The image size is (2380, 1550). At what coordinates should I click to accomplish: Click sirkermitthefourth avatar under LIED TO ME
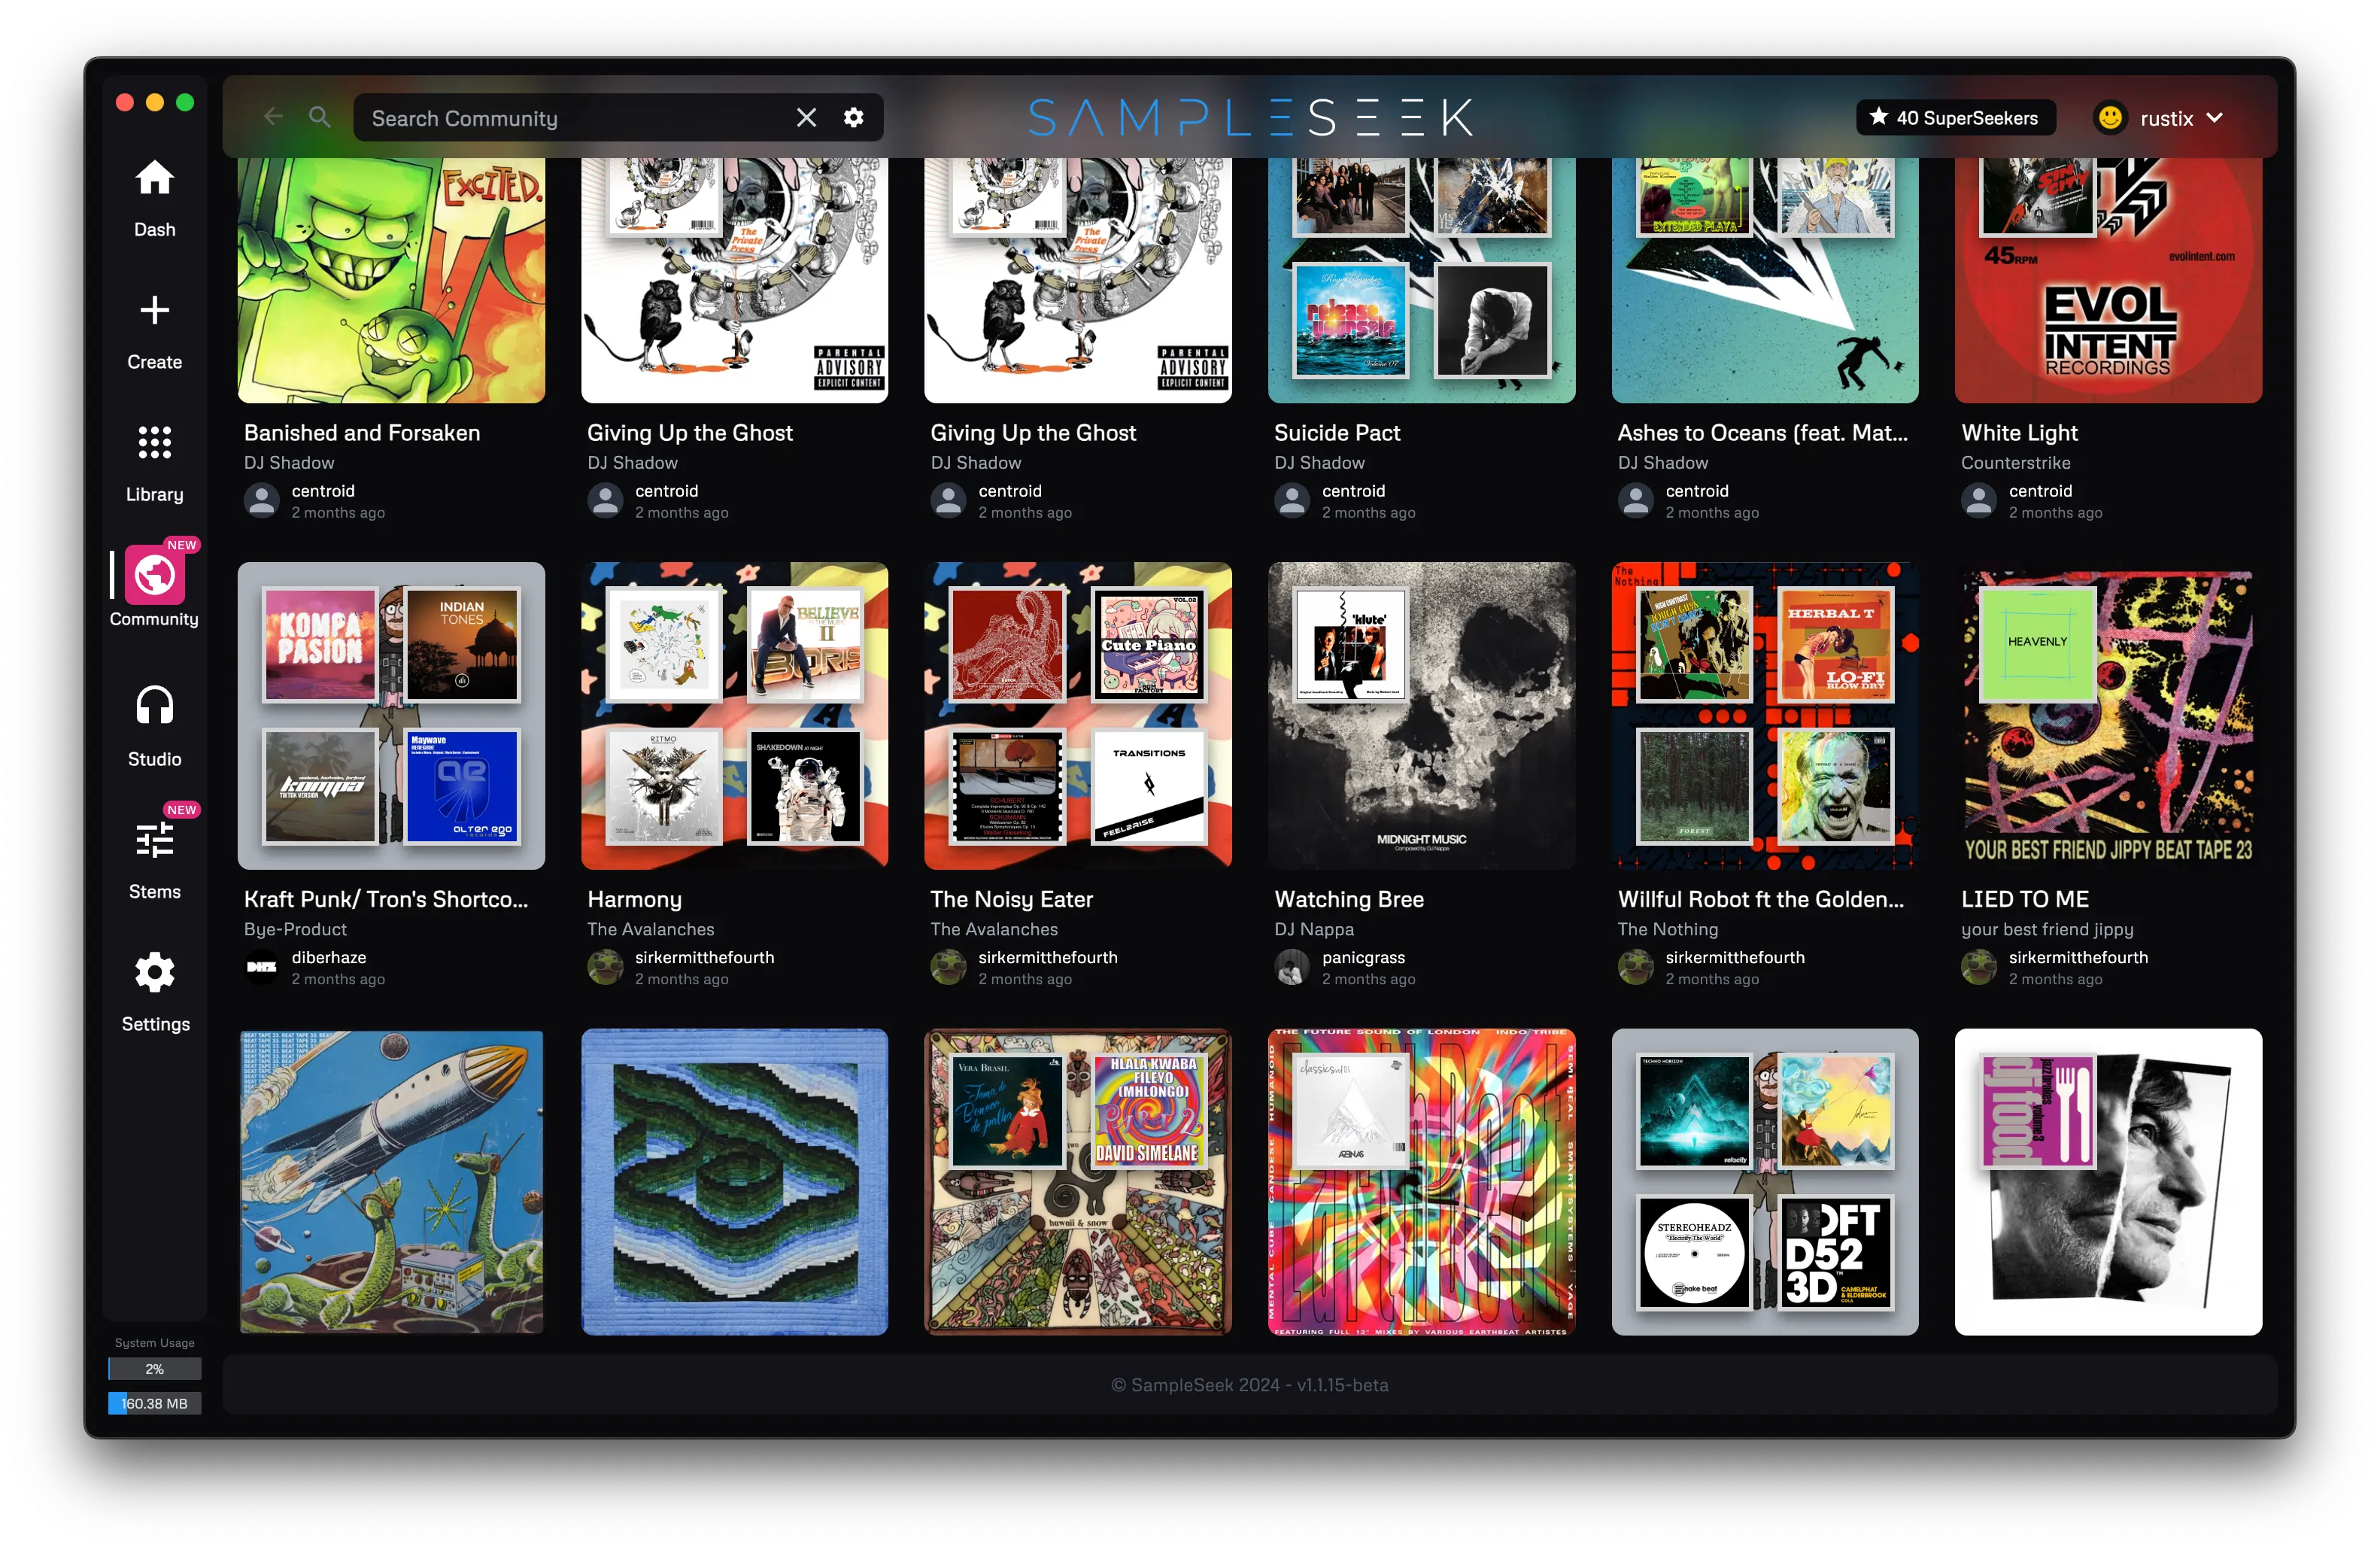pos(1979,967)
